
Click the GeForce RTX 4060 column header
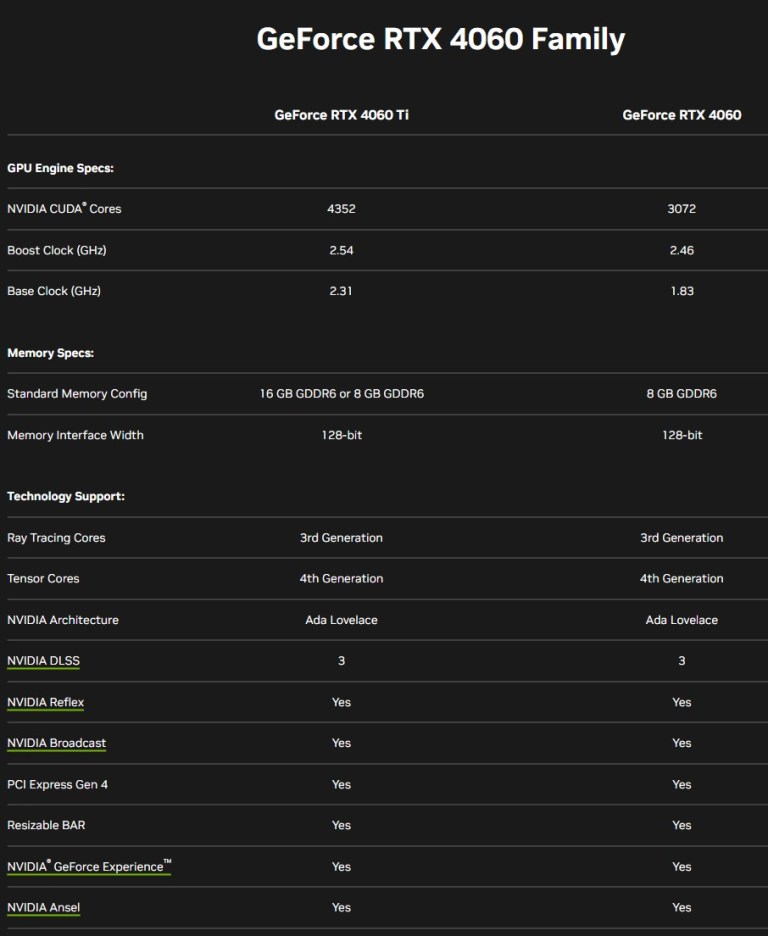[x=681, y=115]
